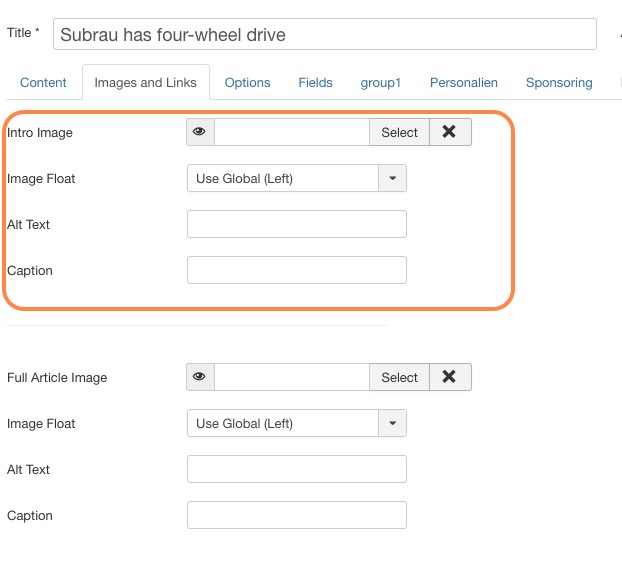Open Intro Image Float dropdown arrow
The image size is (622, 583).
[x=392, y=178]
